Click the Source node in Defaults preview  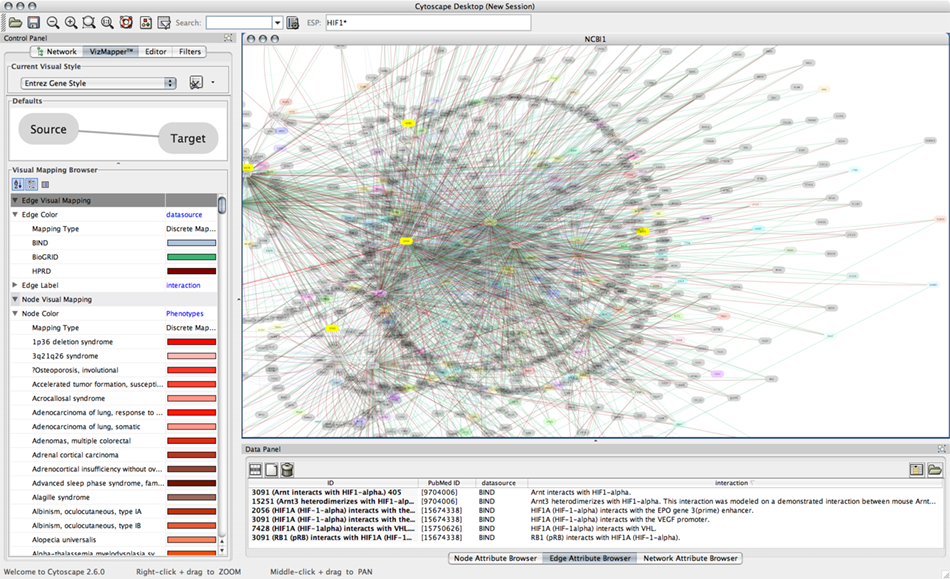(48, 130)
